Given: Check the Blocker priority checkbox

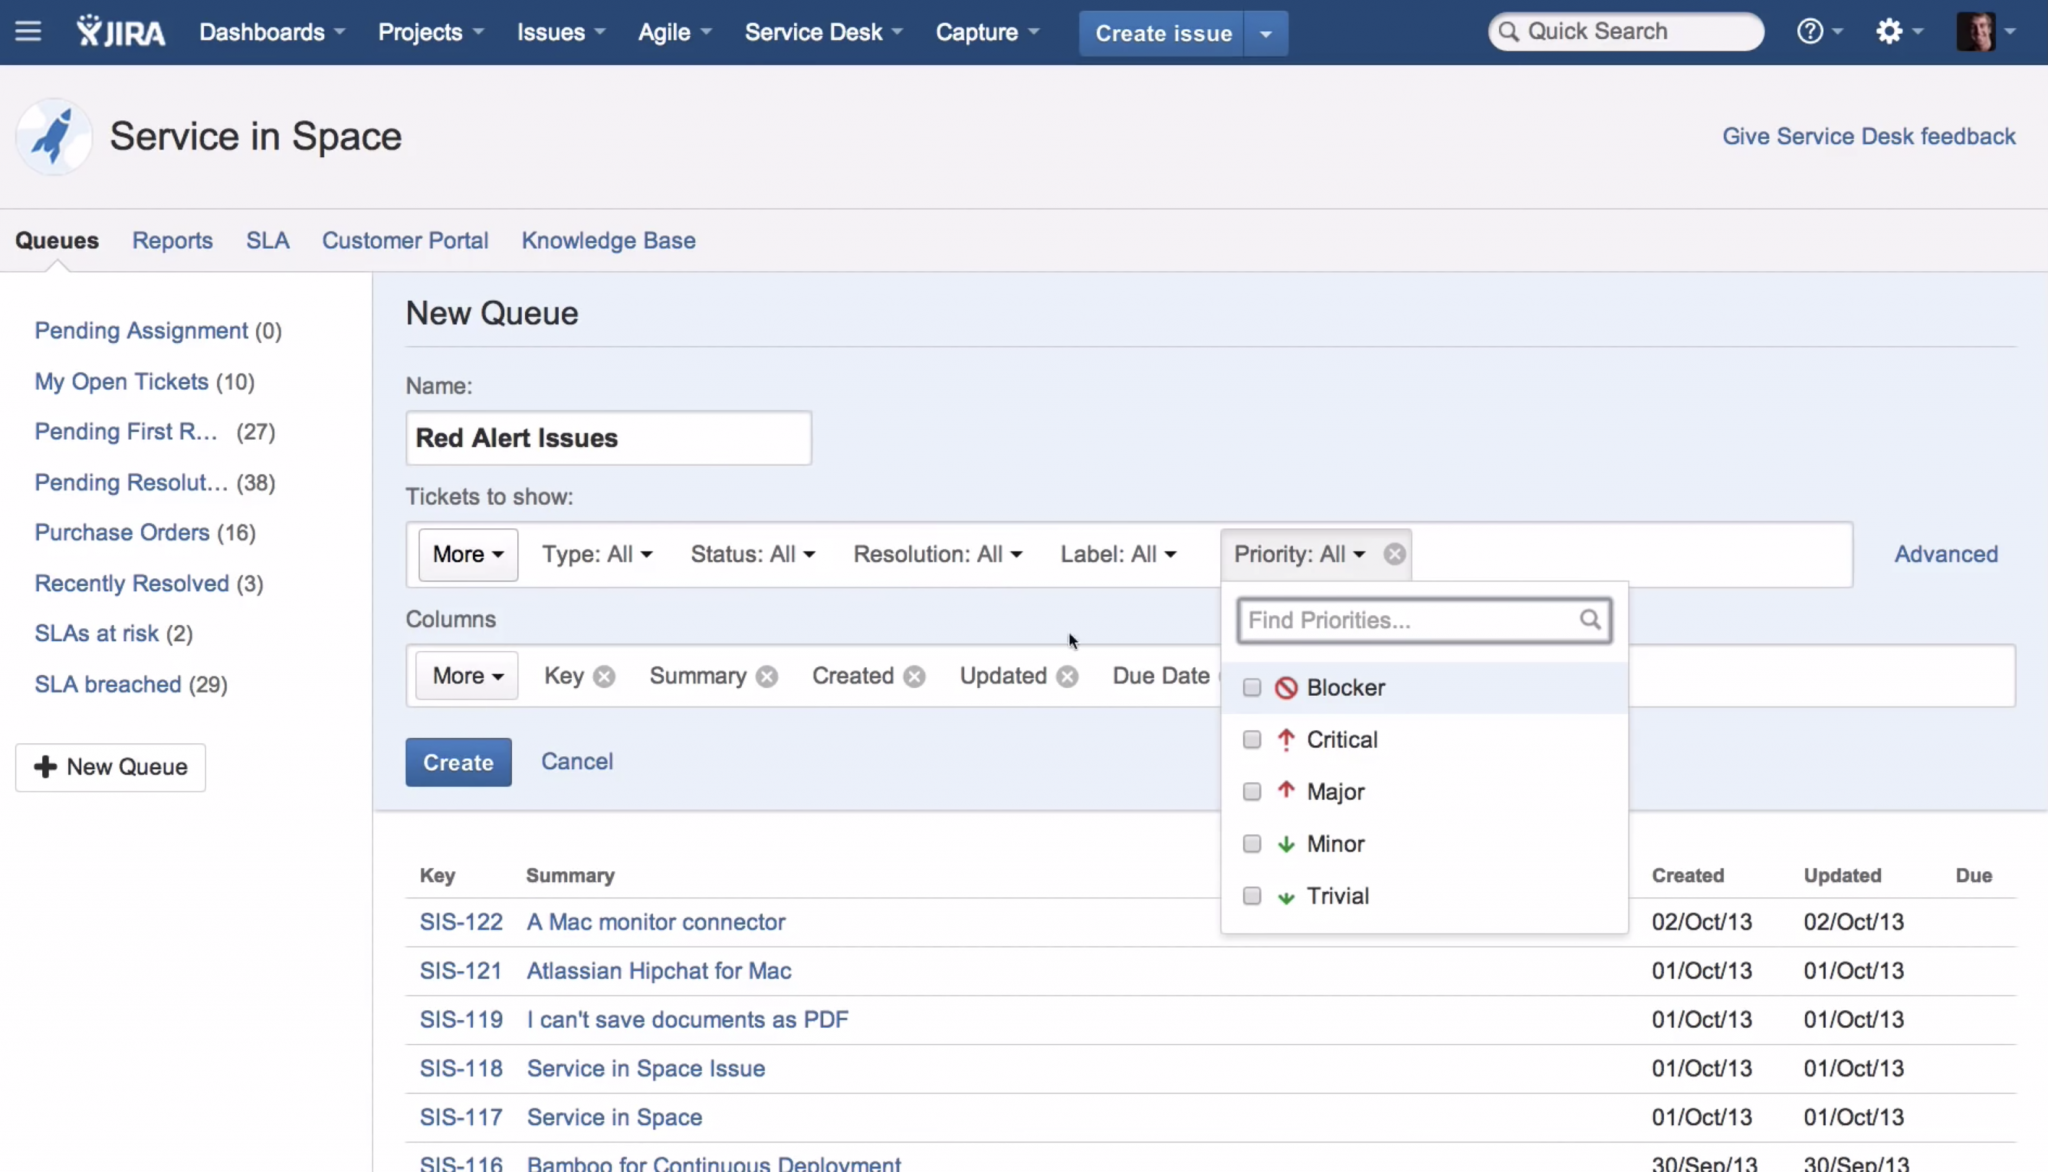Looking at the screenshot, I should click(x=1251, y=688).
